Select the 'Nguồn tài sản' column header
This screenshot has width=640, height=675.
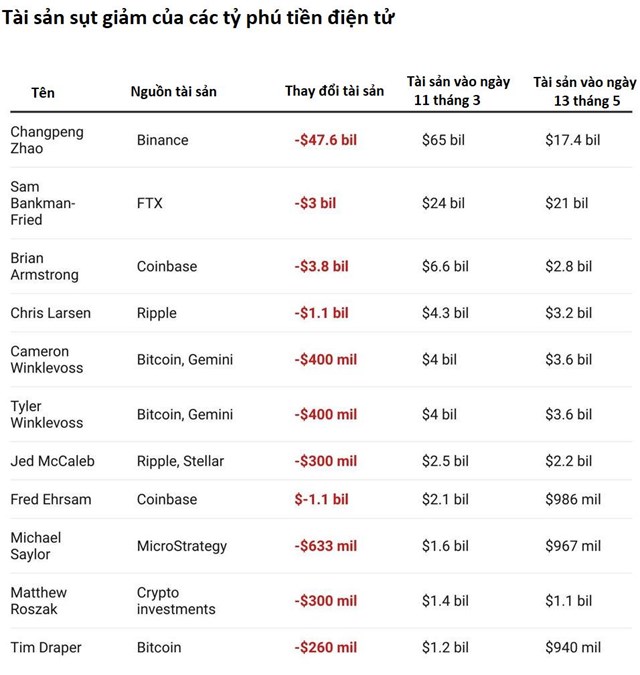point(173,92)
